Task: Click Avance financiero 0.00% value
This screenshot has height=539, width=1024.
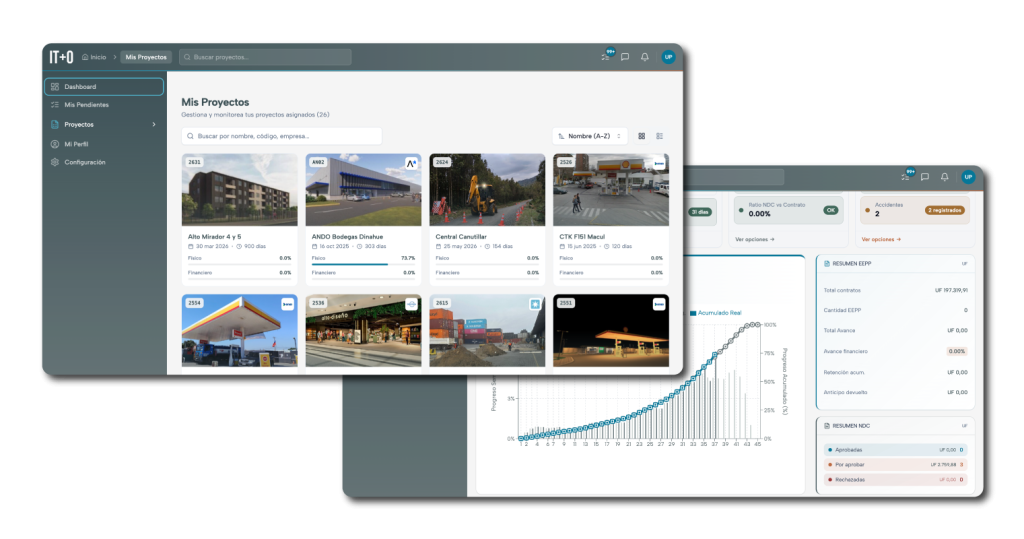Action: [957, 351]
